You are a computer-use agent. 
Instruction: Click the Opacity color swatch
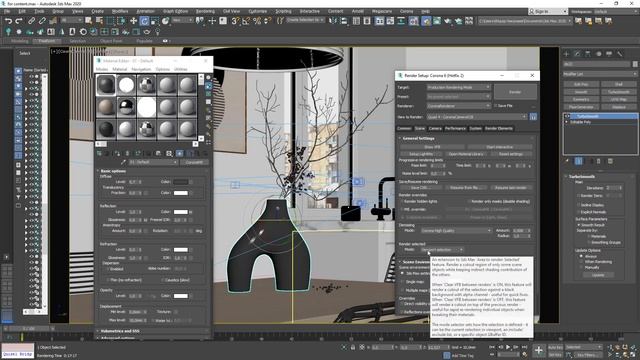180,296
